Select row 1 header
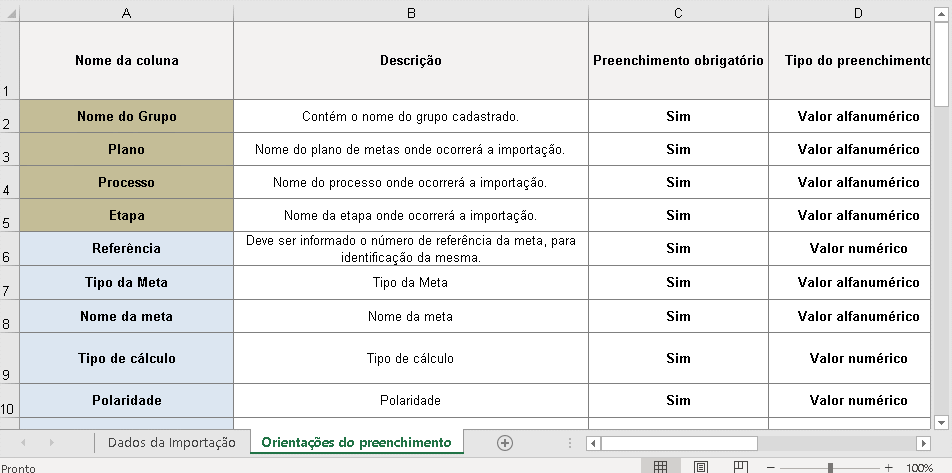The width and height of the screenshot is (952, 473). (x=9, y=61)
